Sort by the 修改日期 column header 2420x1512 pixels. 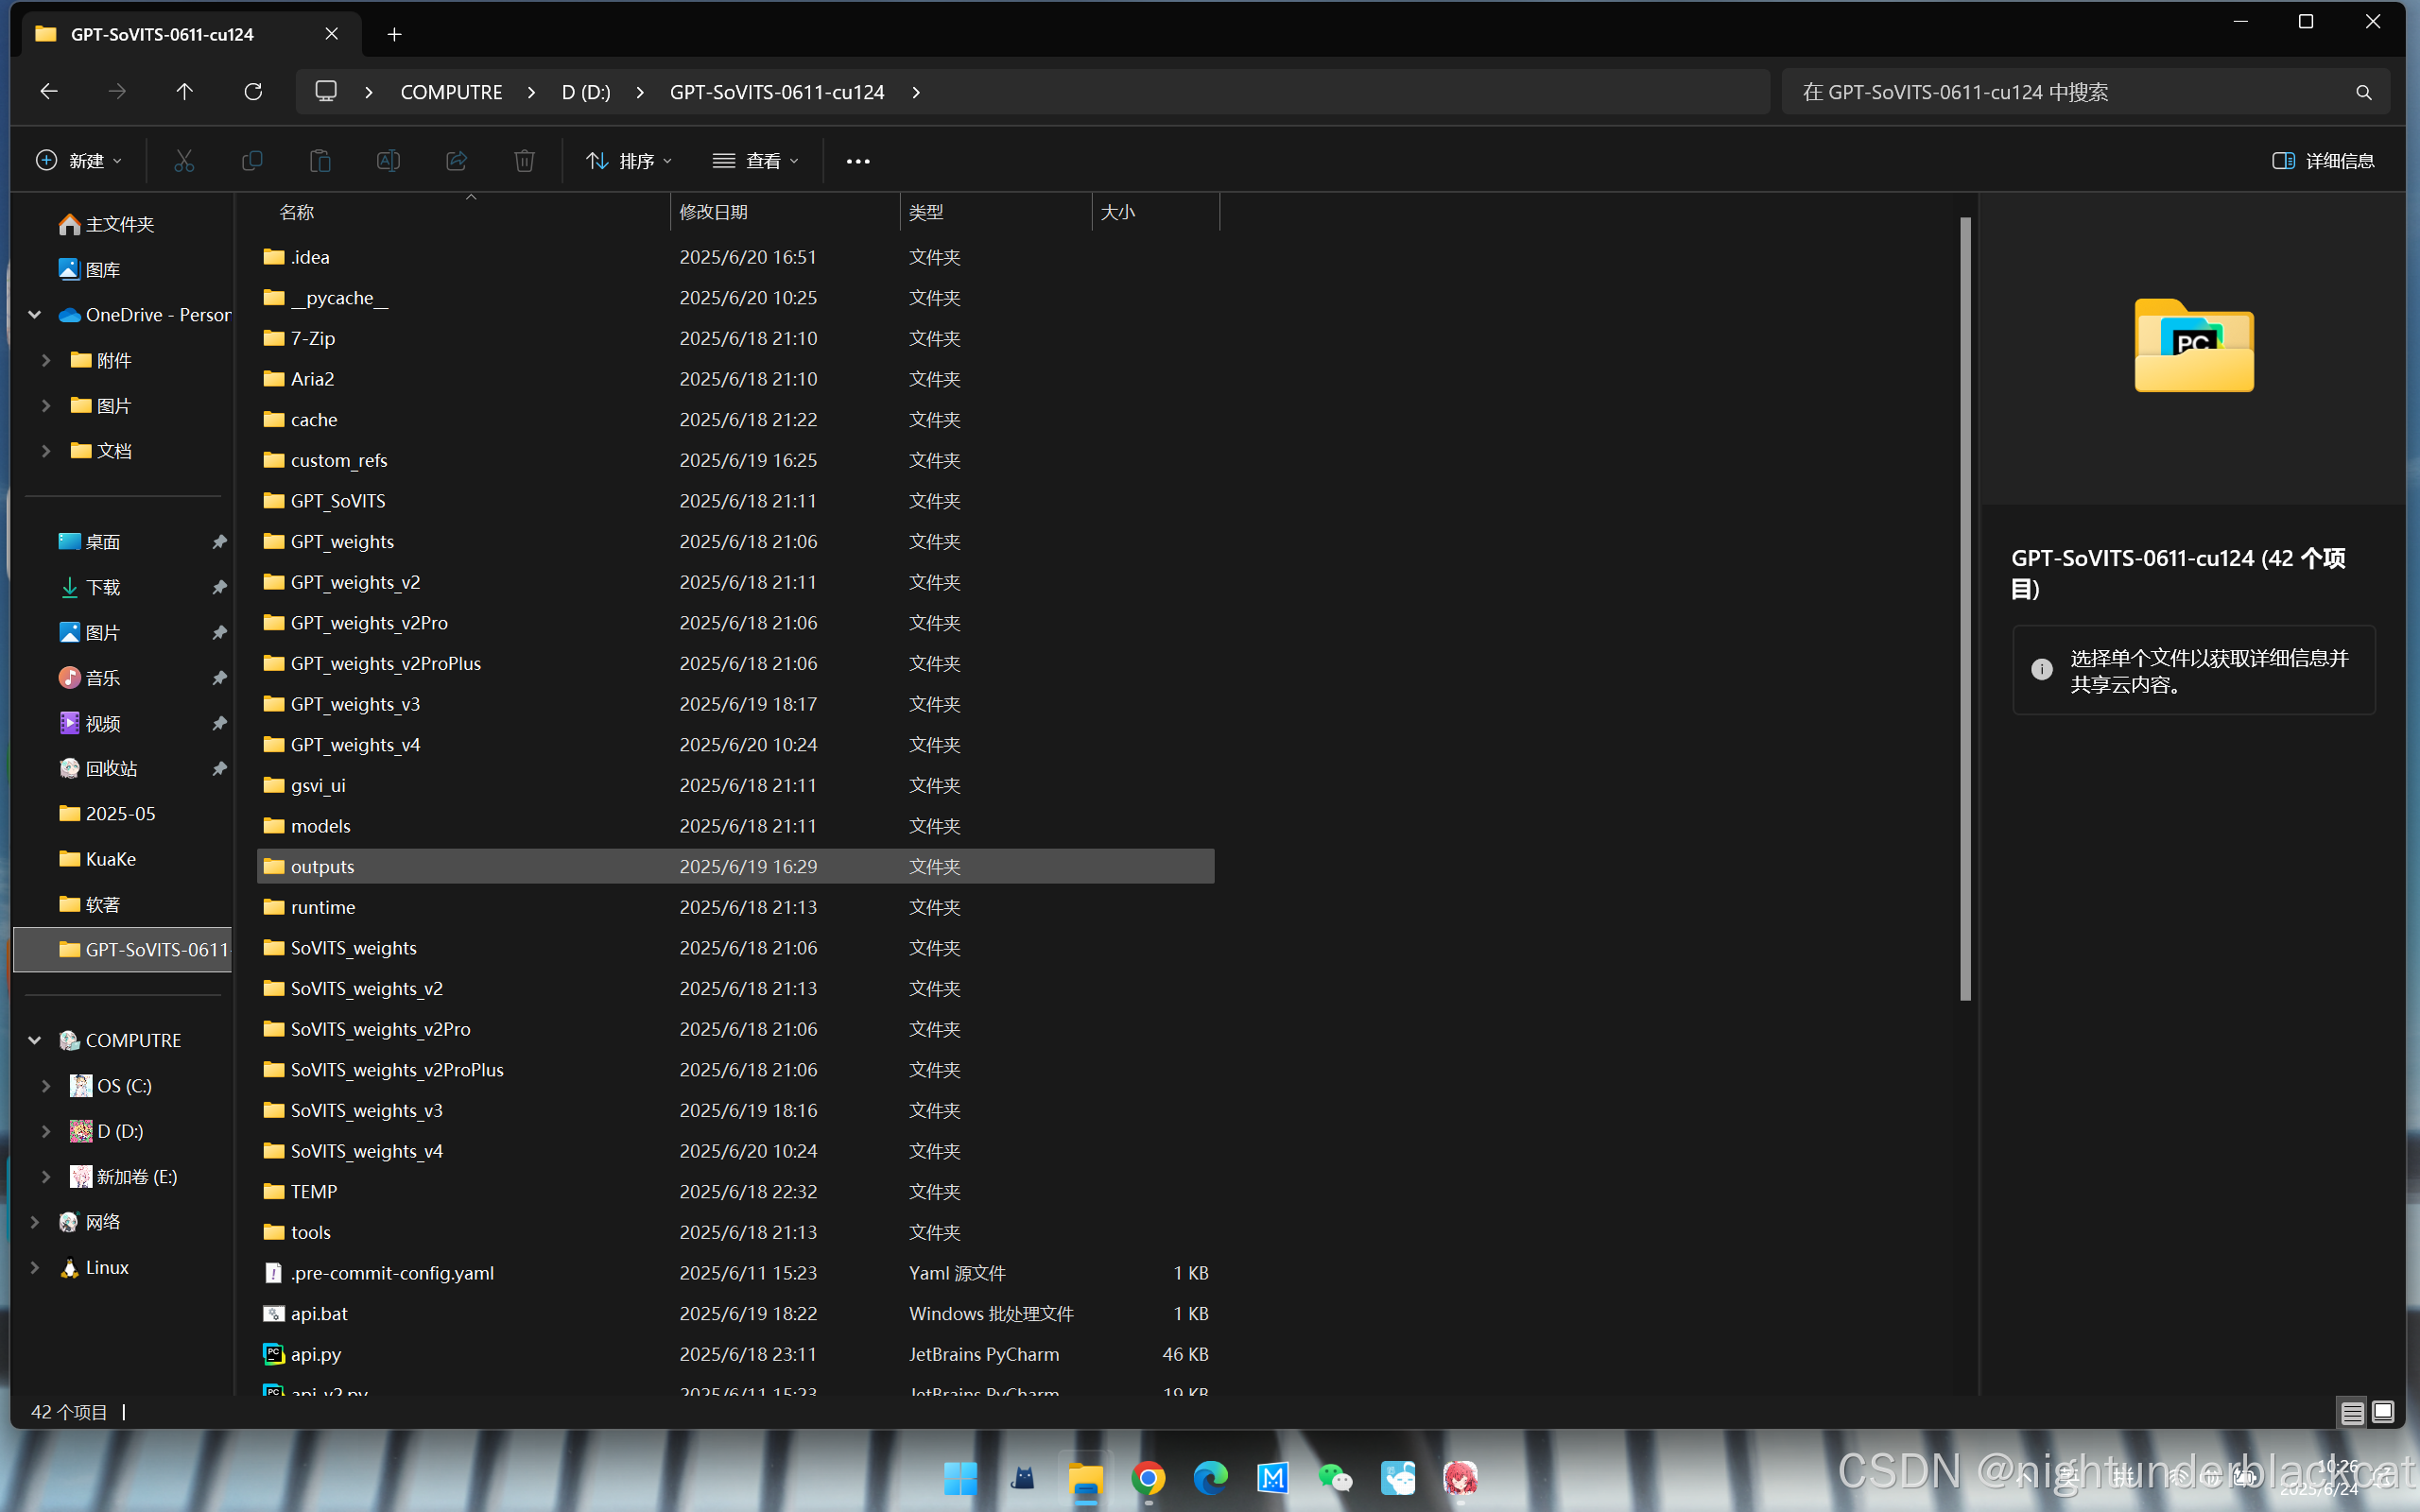pyautogui.click(x=785, y=212)
